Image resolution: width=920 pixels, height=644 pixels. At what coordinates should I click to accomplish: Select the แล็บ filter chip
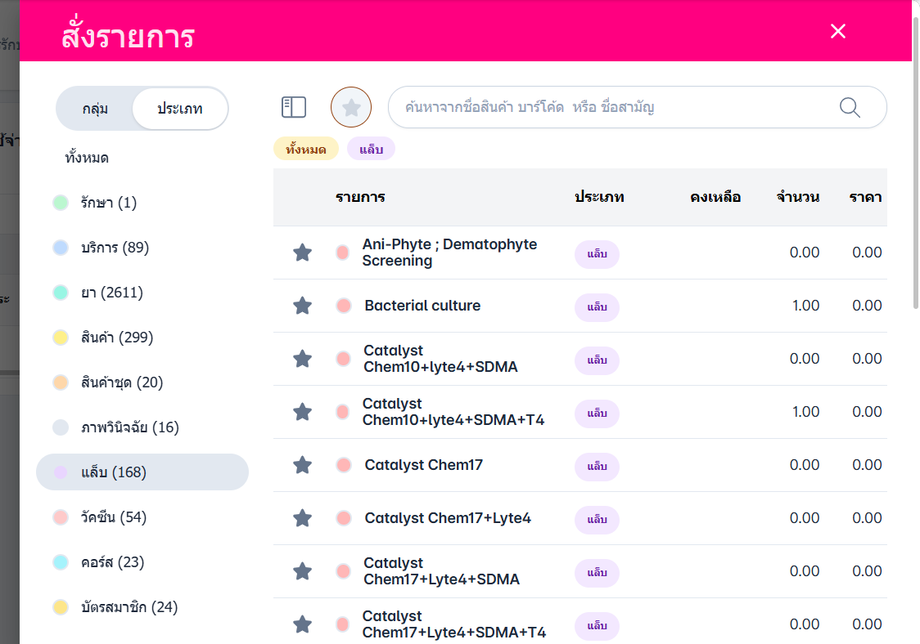click(371, 149)
